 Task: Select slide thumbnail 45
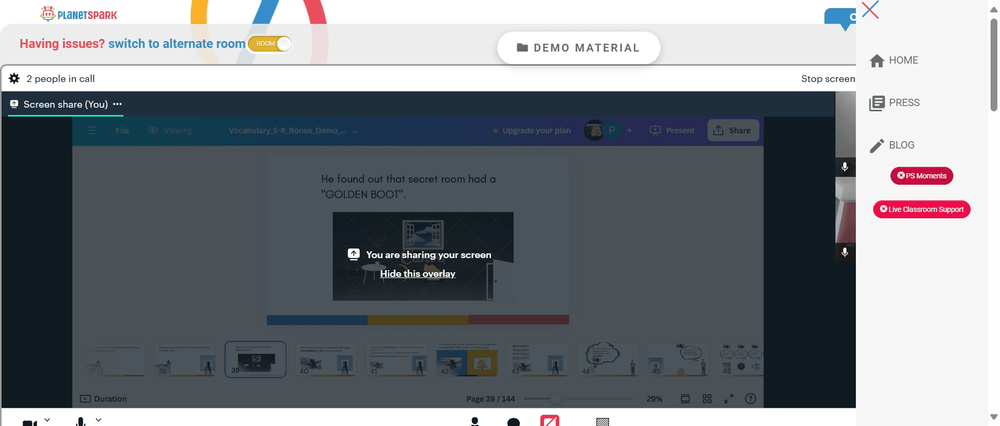(x=680, y=360)
